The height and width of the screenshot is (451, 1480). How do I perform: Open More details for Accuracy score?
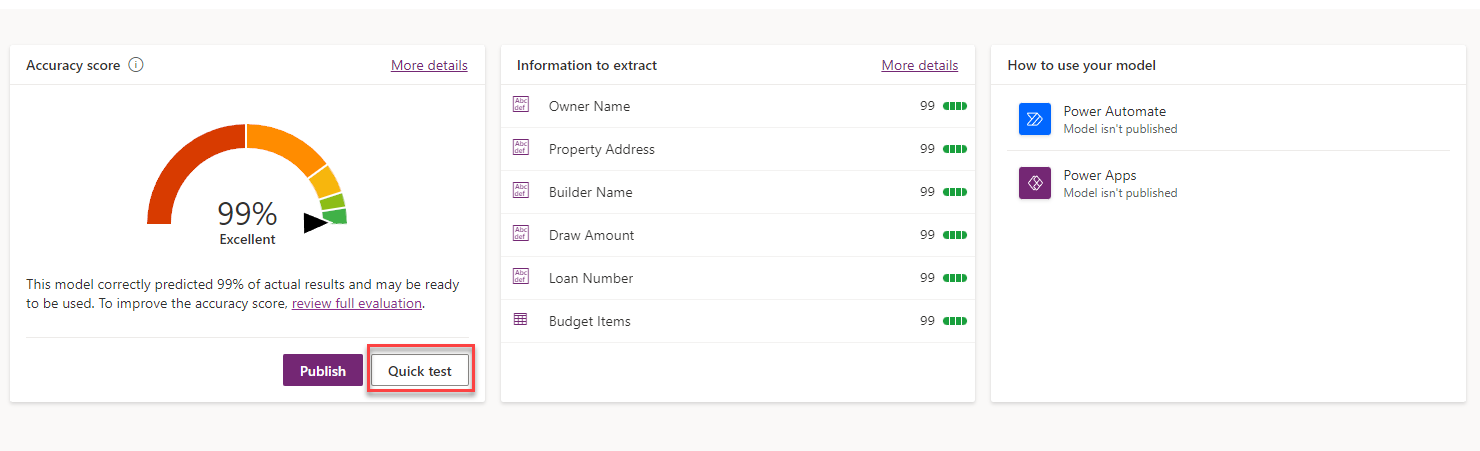click(x=429, y=65)
